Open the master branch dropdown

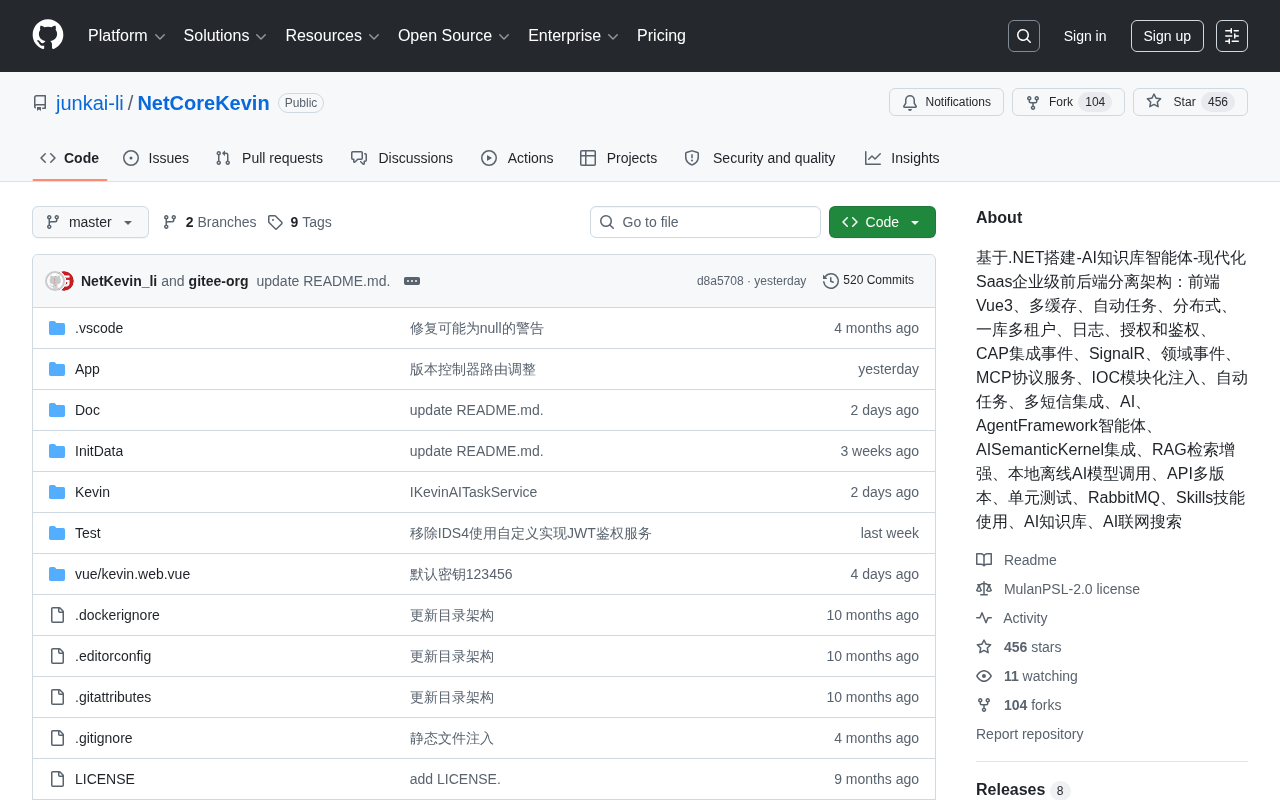point(90,222)
